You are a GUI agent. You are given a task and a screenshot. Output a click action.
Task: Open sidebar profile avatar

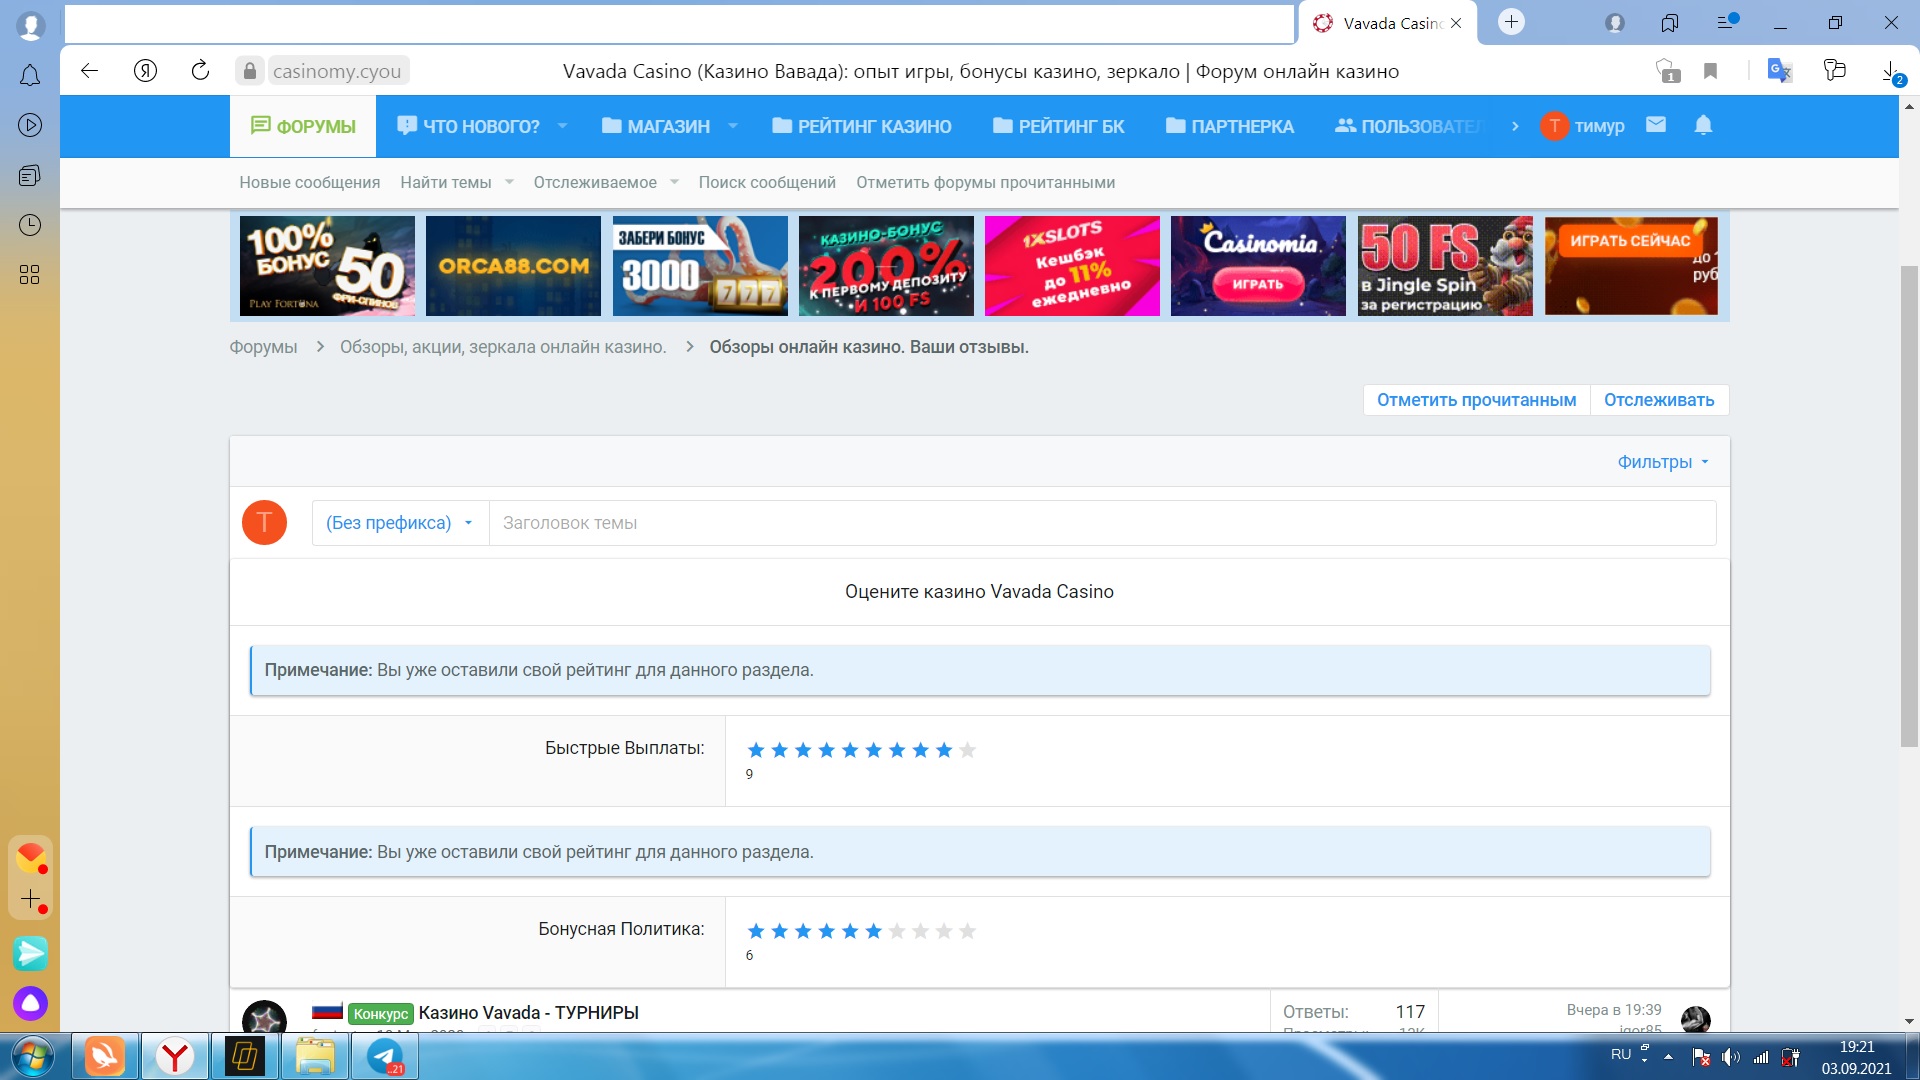pos(31,25)
